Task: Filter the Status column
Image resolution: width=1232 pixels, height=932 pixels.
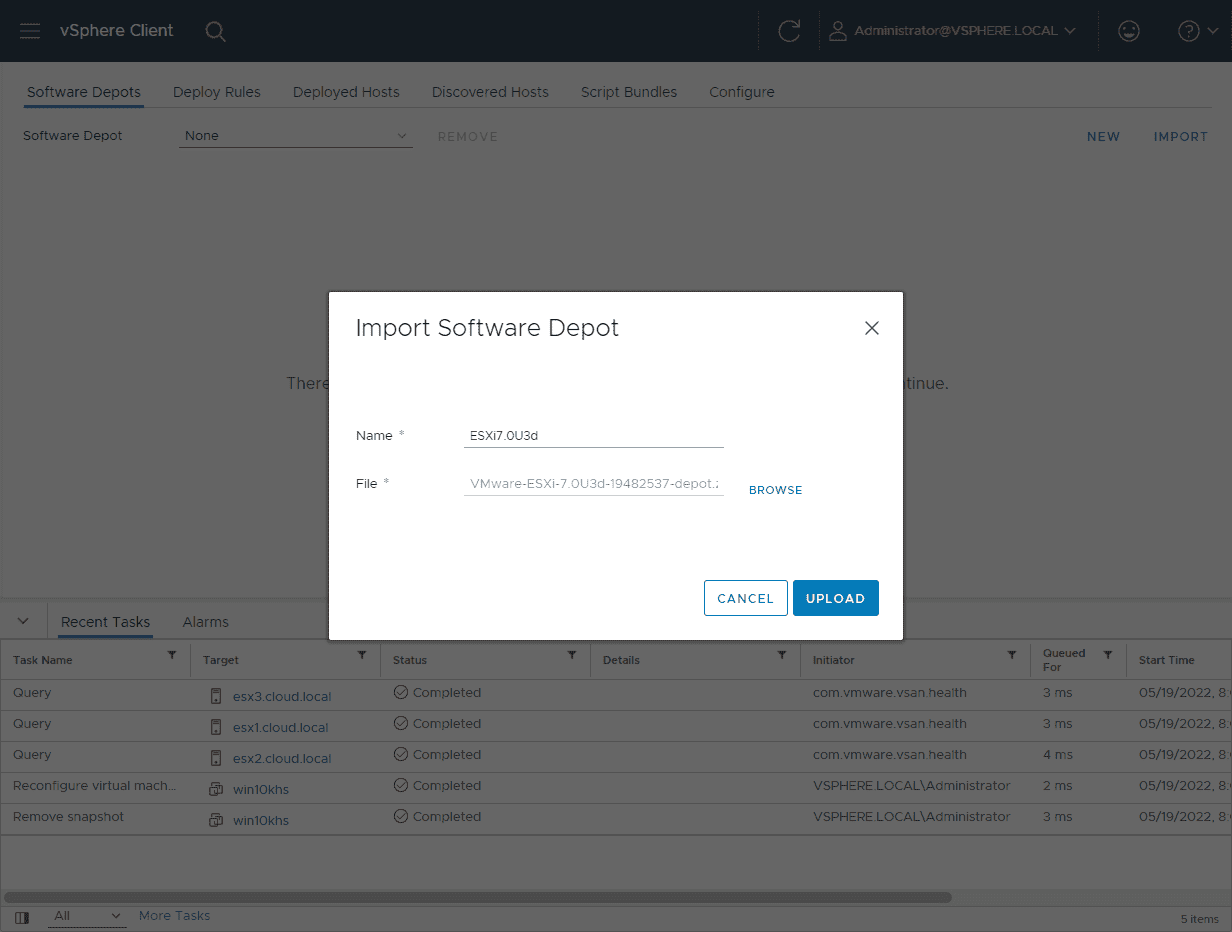Action: pos(572,655)
